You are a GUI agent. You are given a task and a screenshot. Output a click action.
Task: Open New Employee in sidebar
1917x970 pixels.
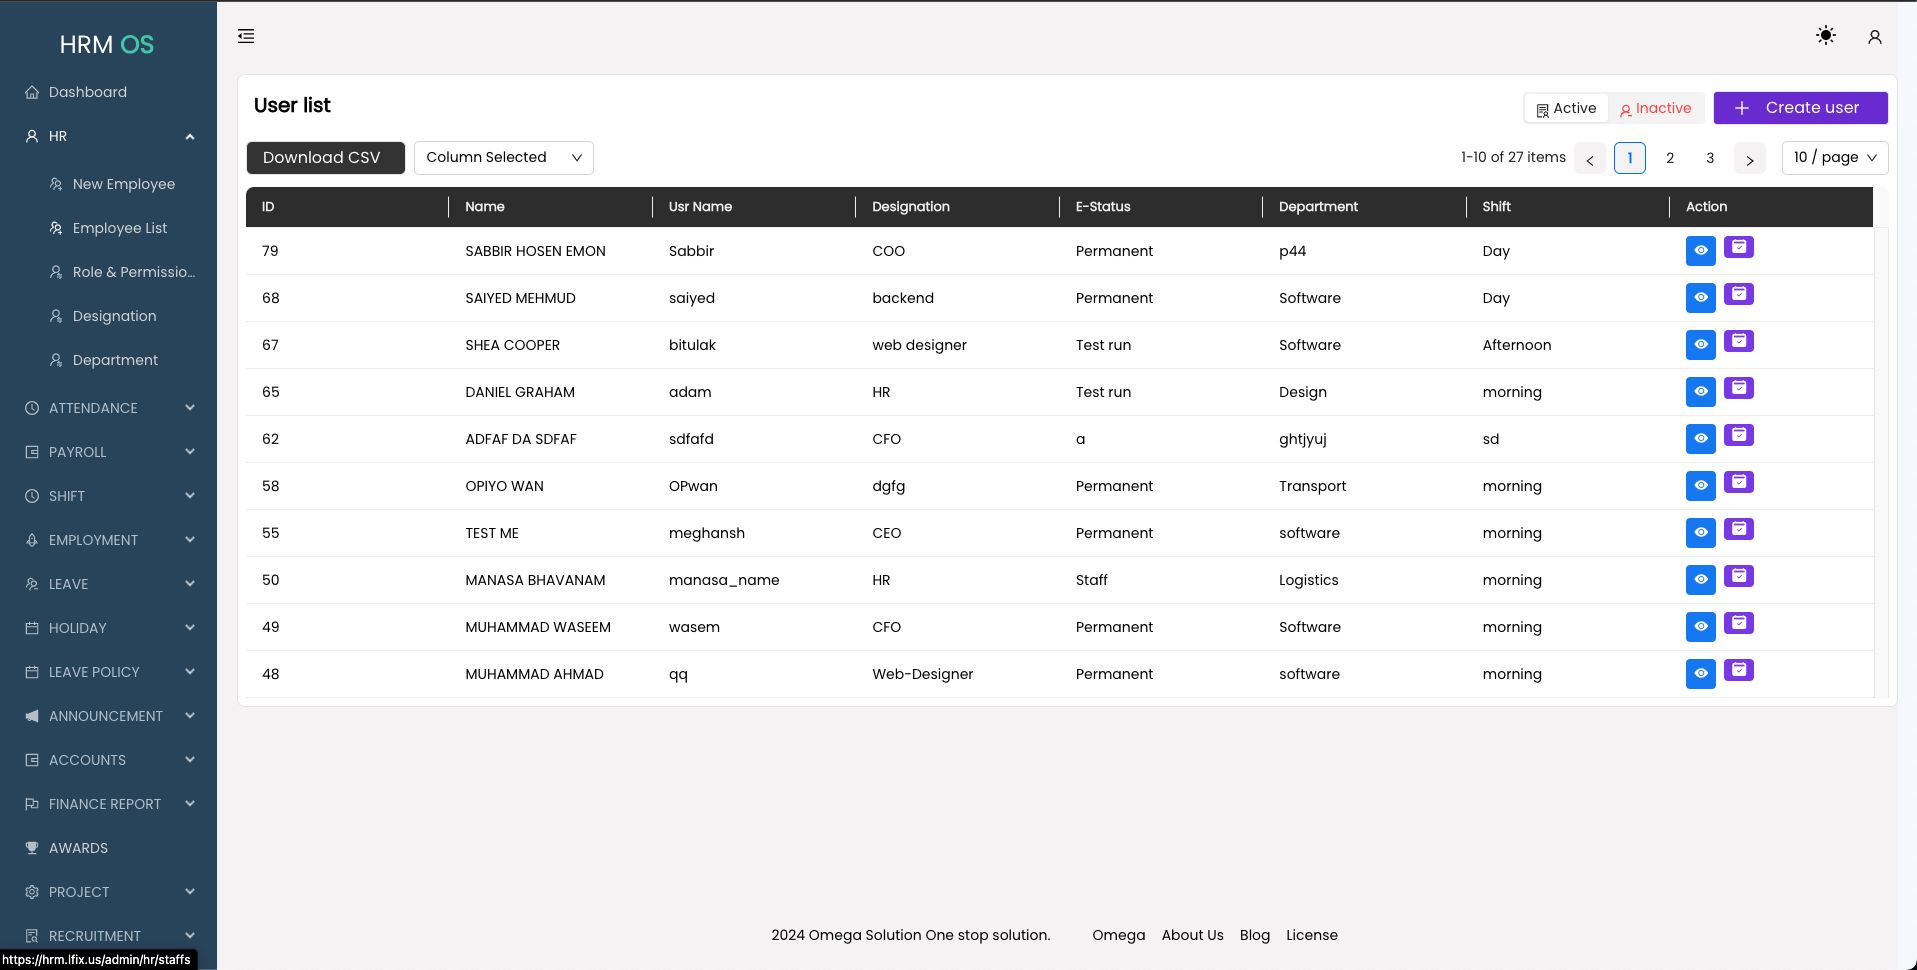coord(123,184)
